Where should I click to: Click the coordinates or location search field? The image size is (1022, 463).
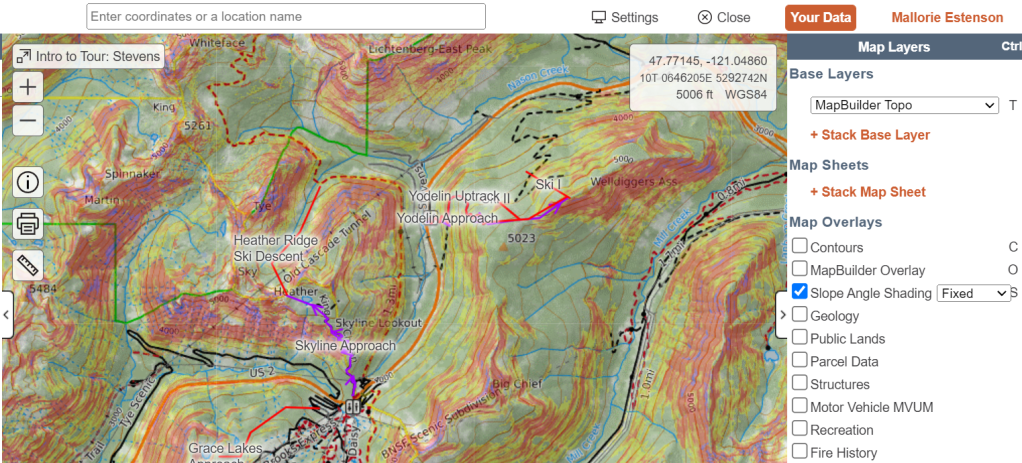[286, 17]
